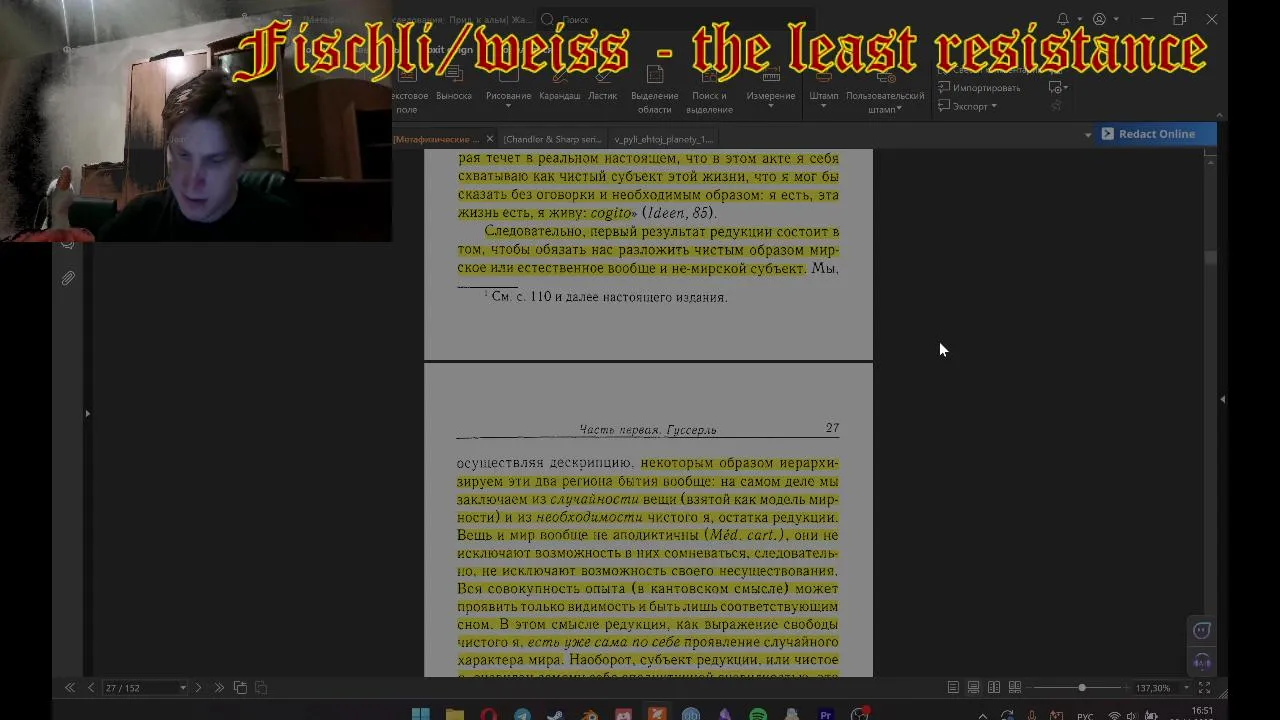The height and width of the screenshot is (720, 1280).
Task: Select the Text box (Текстовое поле) tool
Action: point(410,90)
